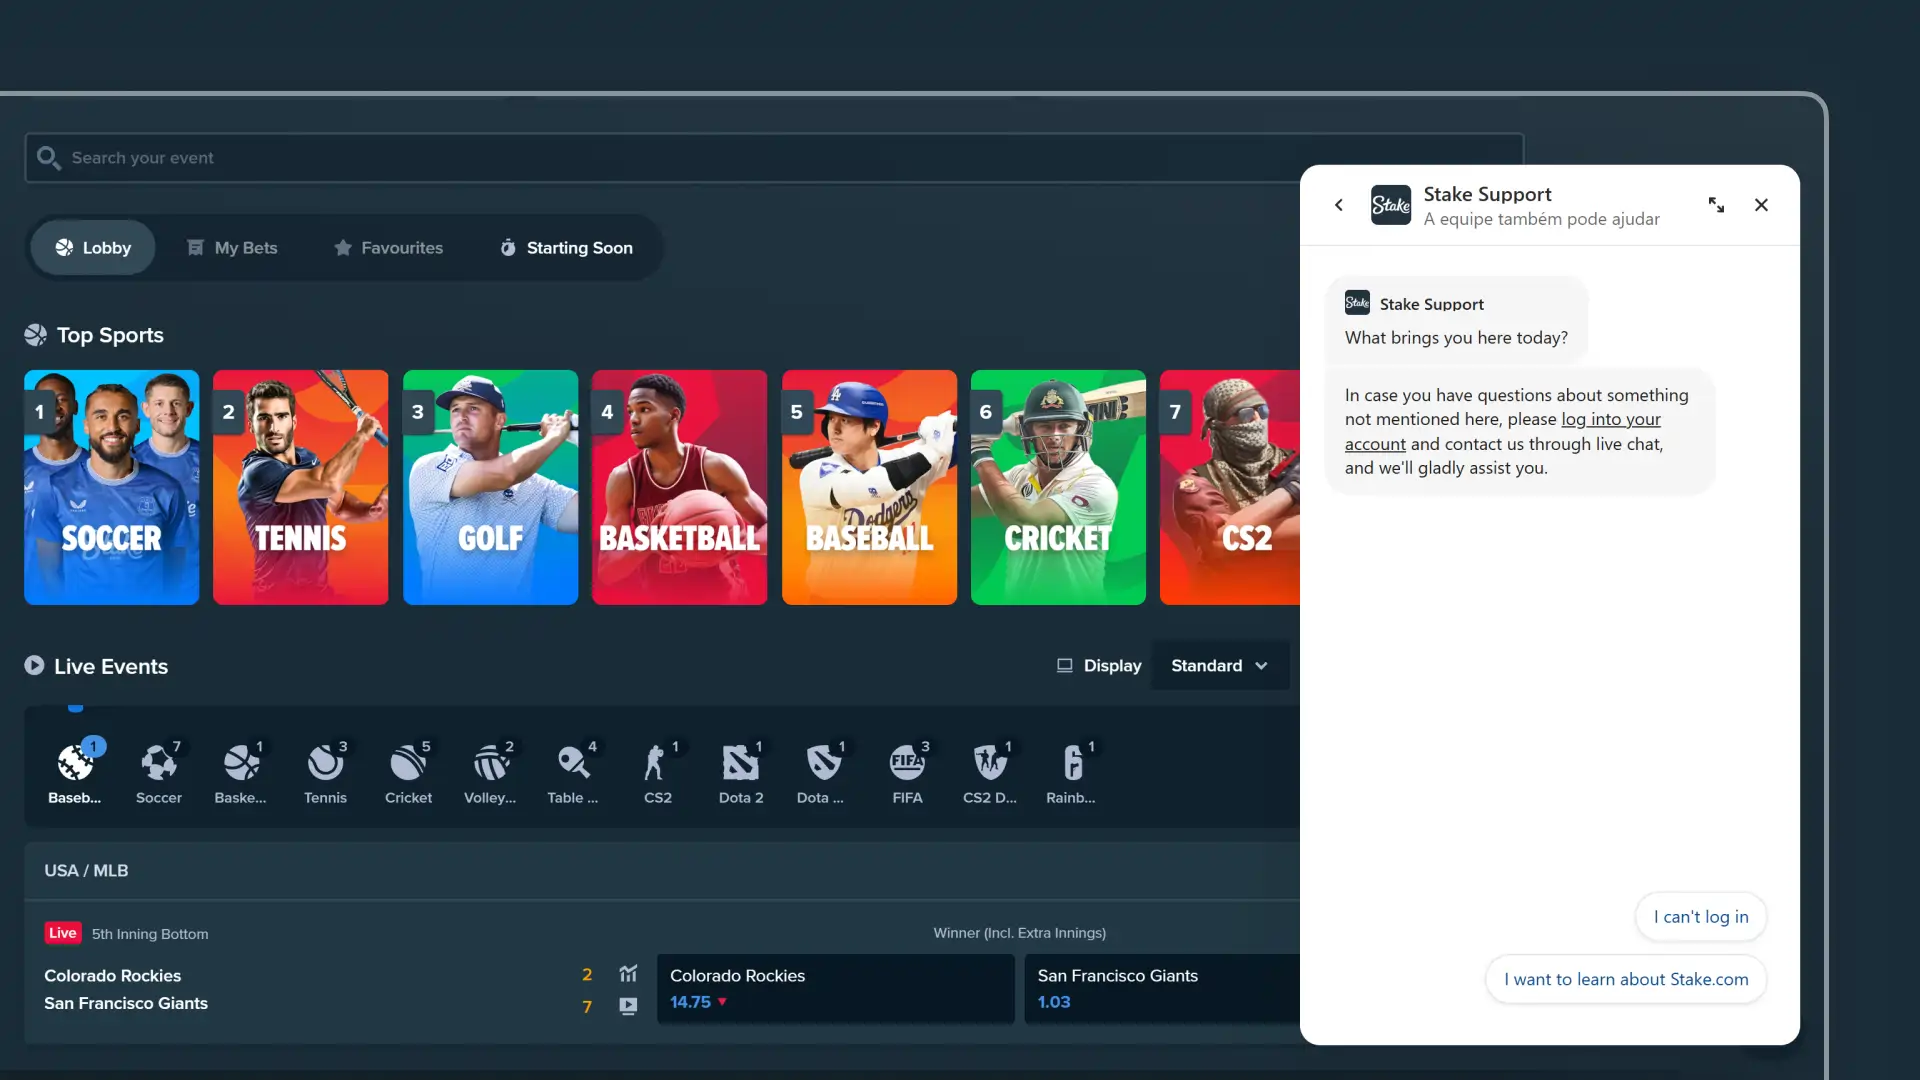Image resolution: width=1920 pixels, height=1080 pixels.
Task: Open the Tennis top sport card
Action: point(300,487)
